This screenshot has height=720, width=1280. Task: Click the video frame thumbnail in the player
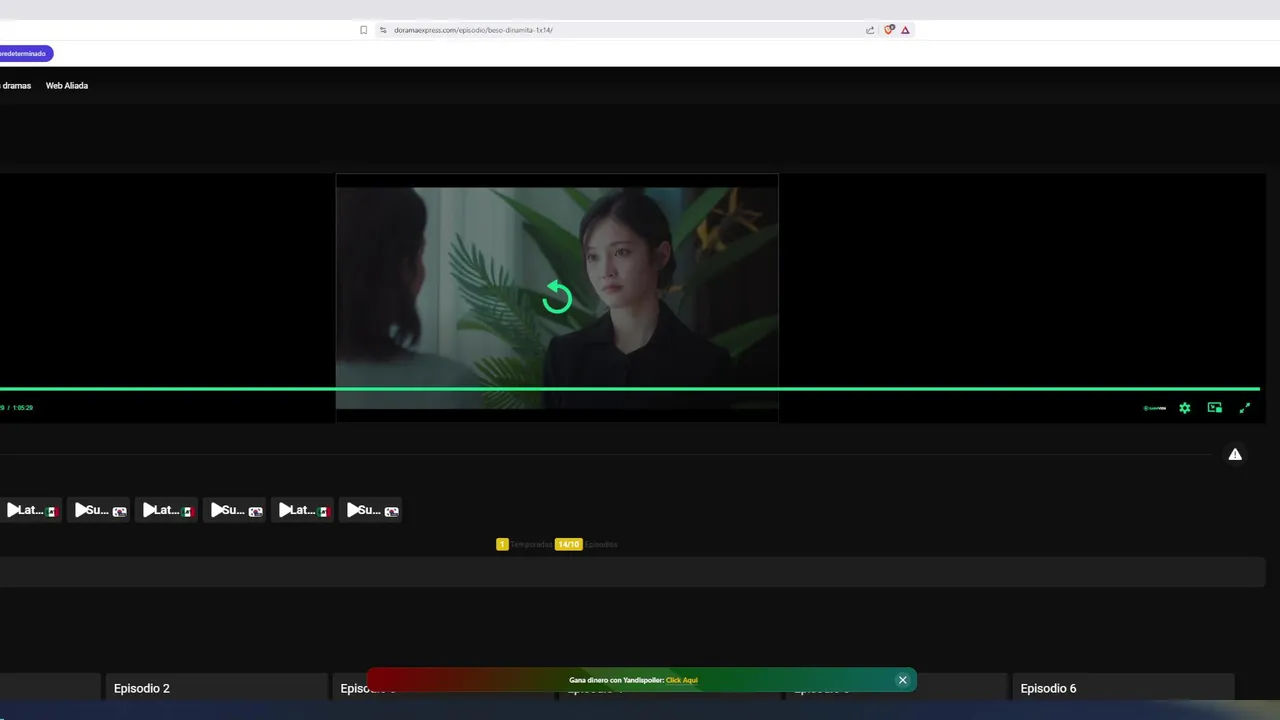click(x=557, y=298)
